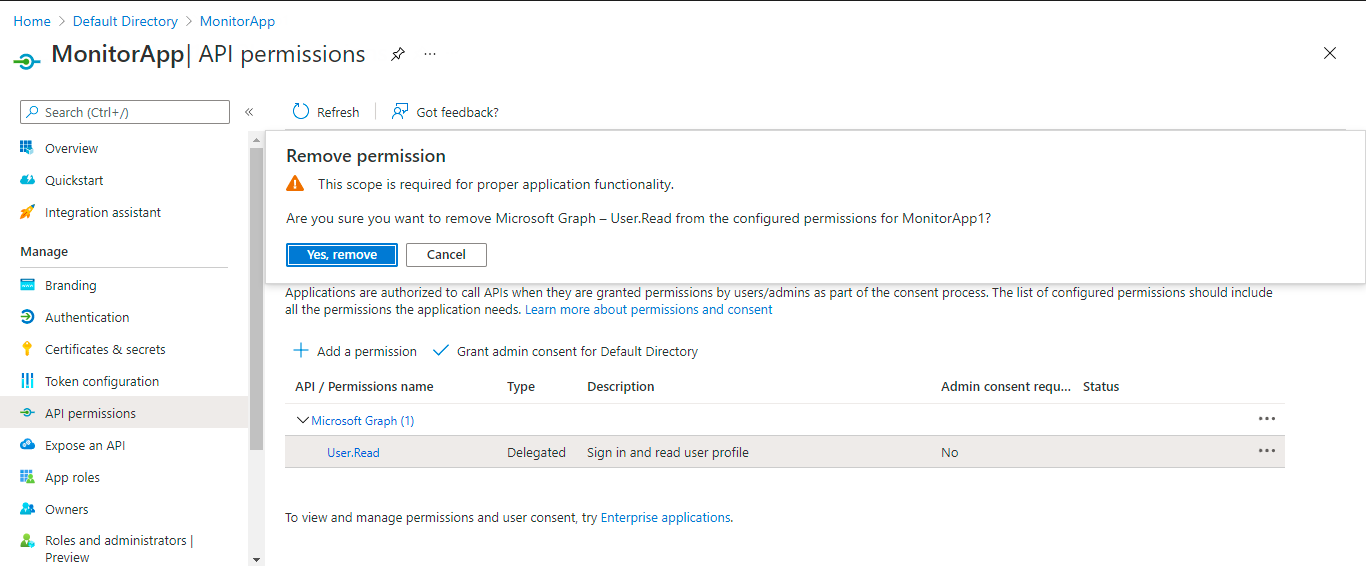Click the Type column header
This screenshot has height=566, width=1366.
coord(521,387)
